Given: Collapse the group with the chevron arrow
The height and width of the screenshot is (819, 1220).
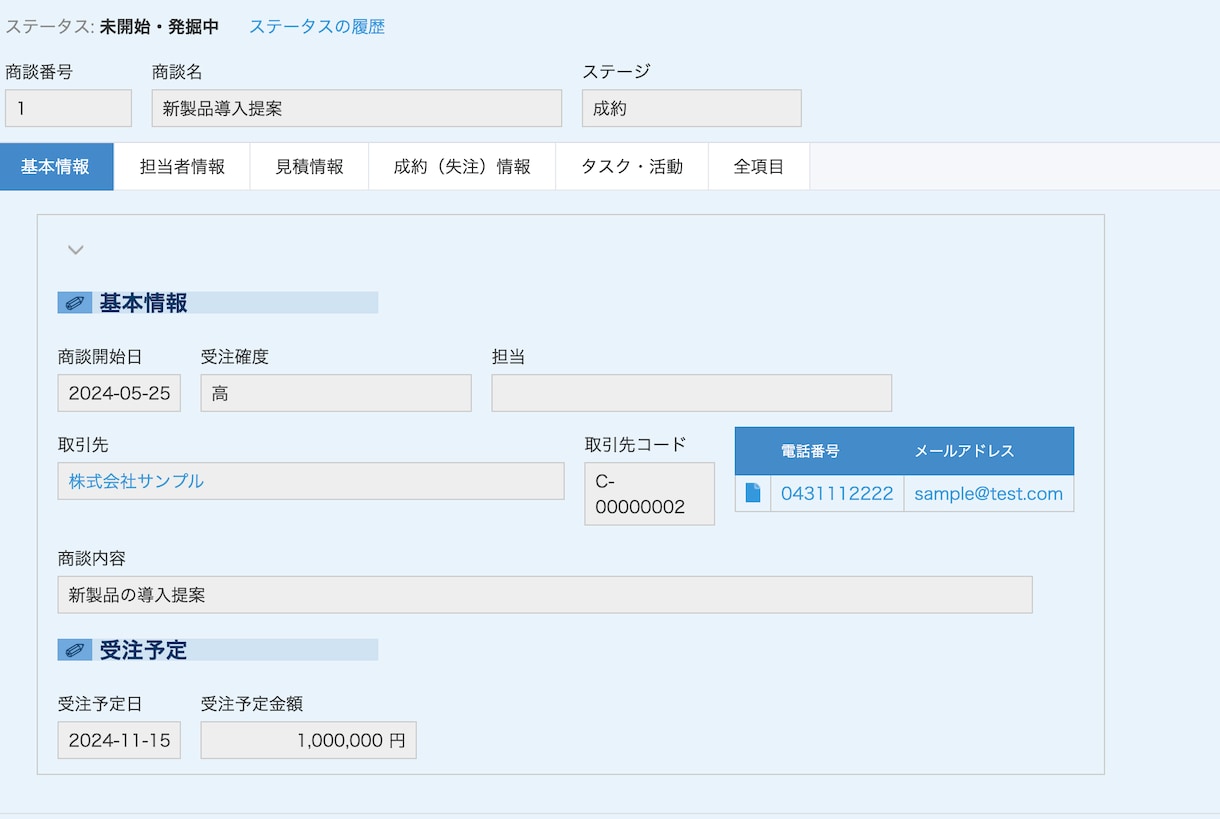Looking at the screenshot, I should click(x=75, y=249).
